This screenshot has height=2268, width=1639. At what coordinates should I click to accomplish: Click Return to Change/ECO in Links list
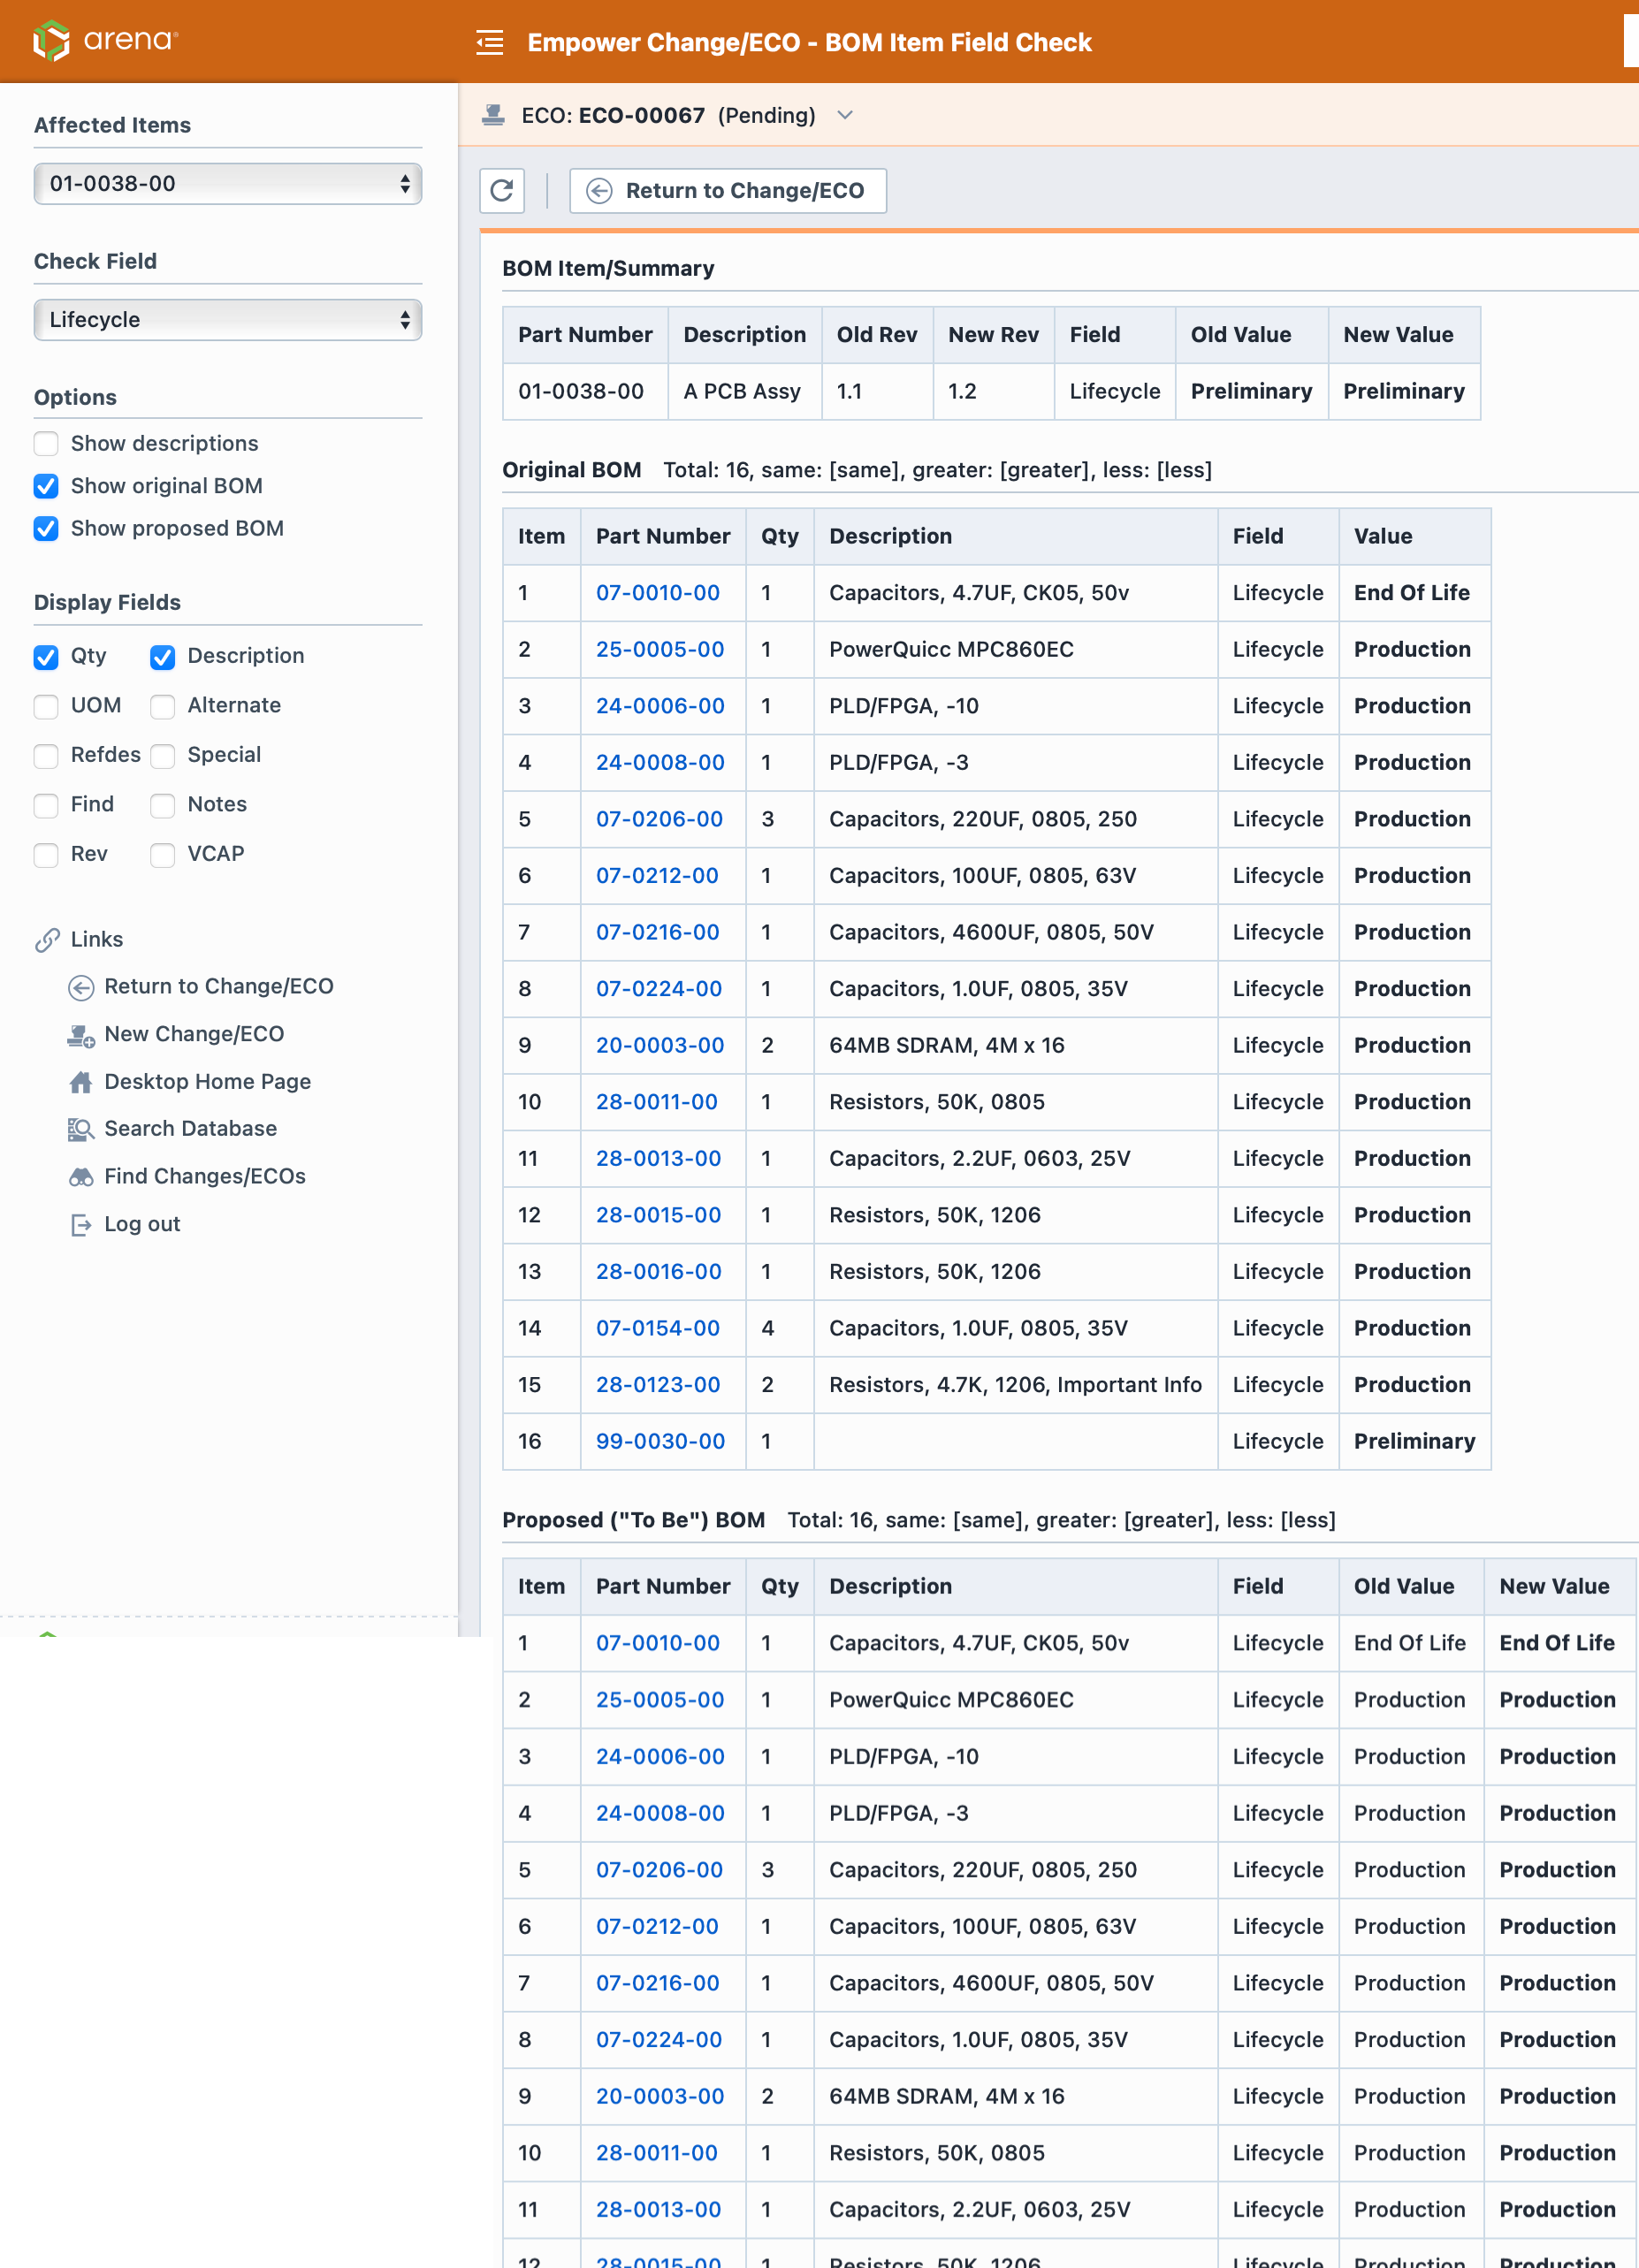[x=218, y=986]
